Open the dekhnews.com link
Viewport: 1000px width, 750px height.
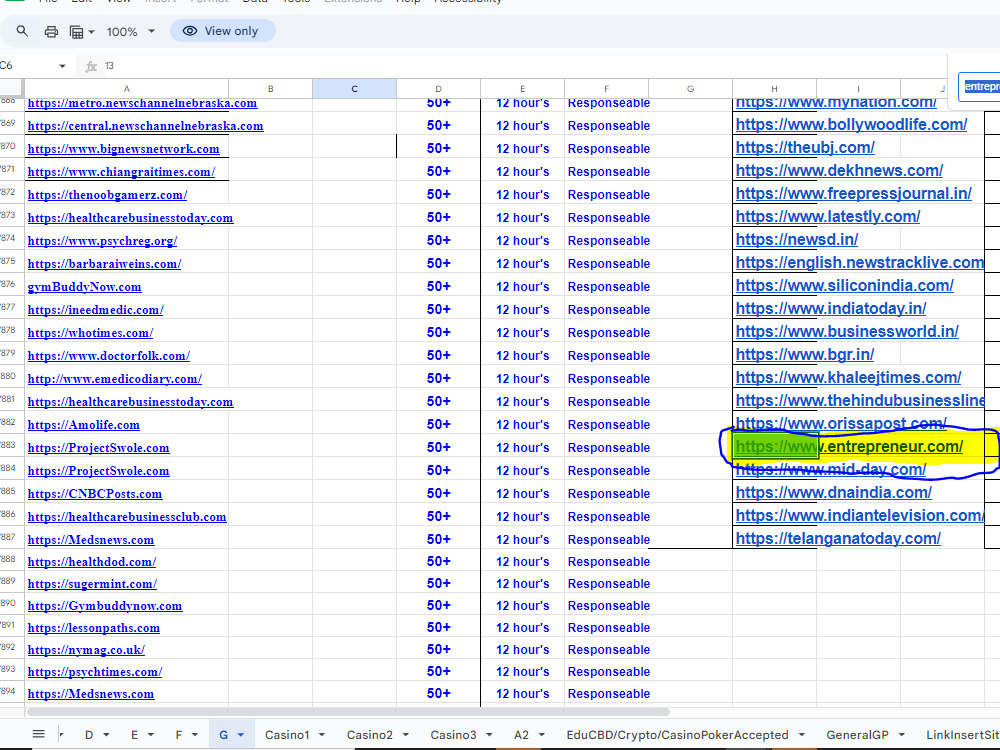point(839,170)
